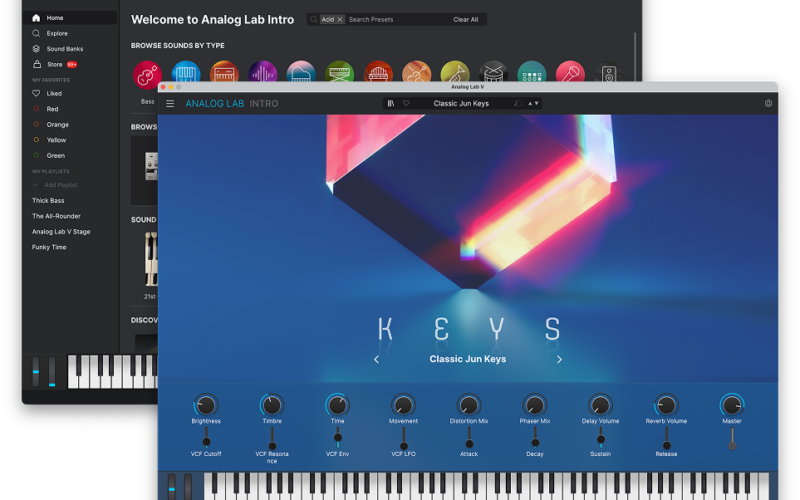Screen dimensions: 800x500
Task: Click the Master volume knob
Action: [x=731, y=405]
